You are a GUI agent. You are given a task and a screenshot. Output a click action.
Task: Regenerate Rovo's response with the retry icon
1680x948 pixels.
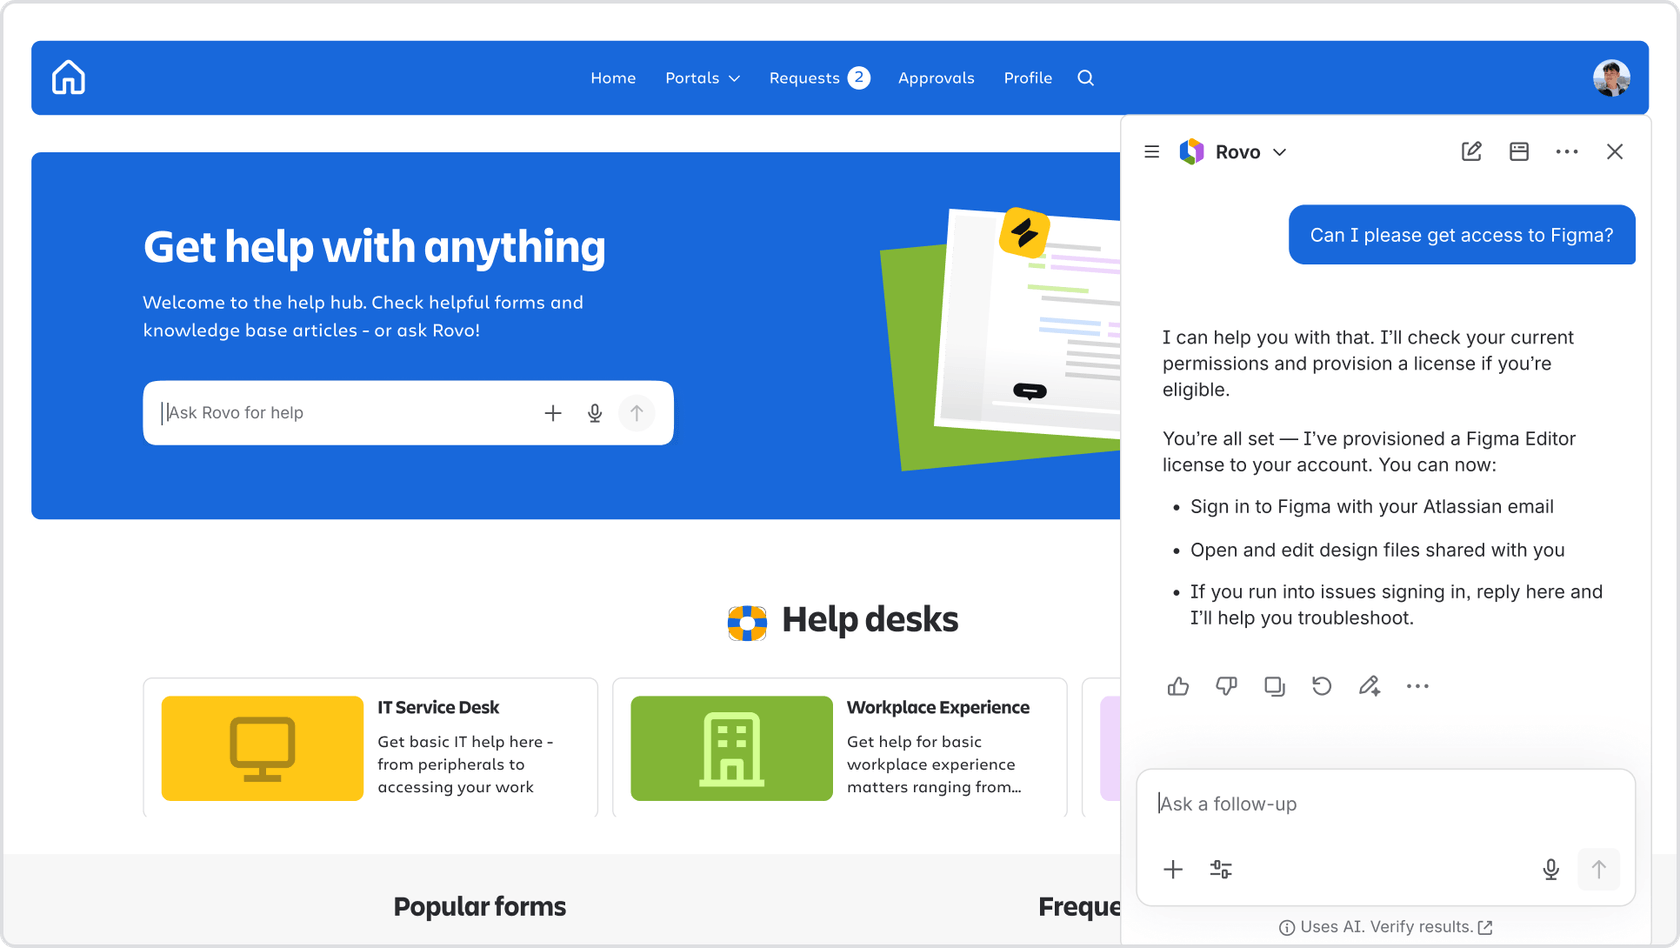click(1322, 686)
